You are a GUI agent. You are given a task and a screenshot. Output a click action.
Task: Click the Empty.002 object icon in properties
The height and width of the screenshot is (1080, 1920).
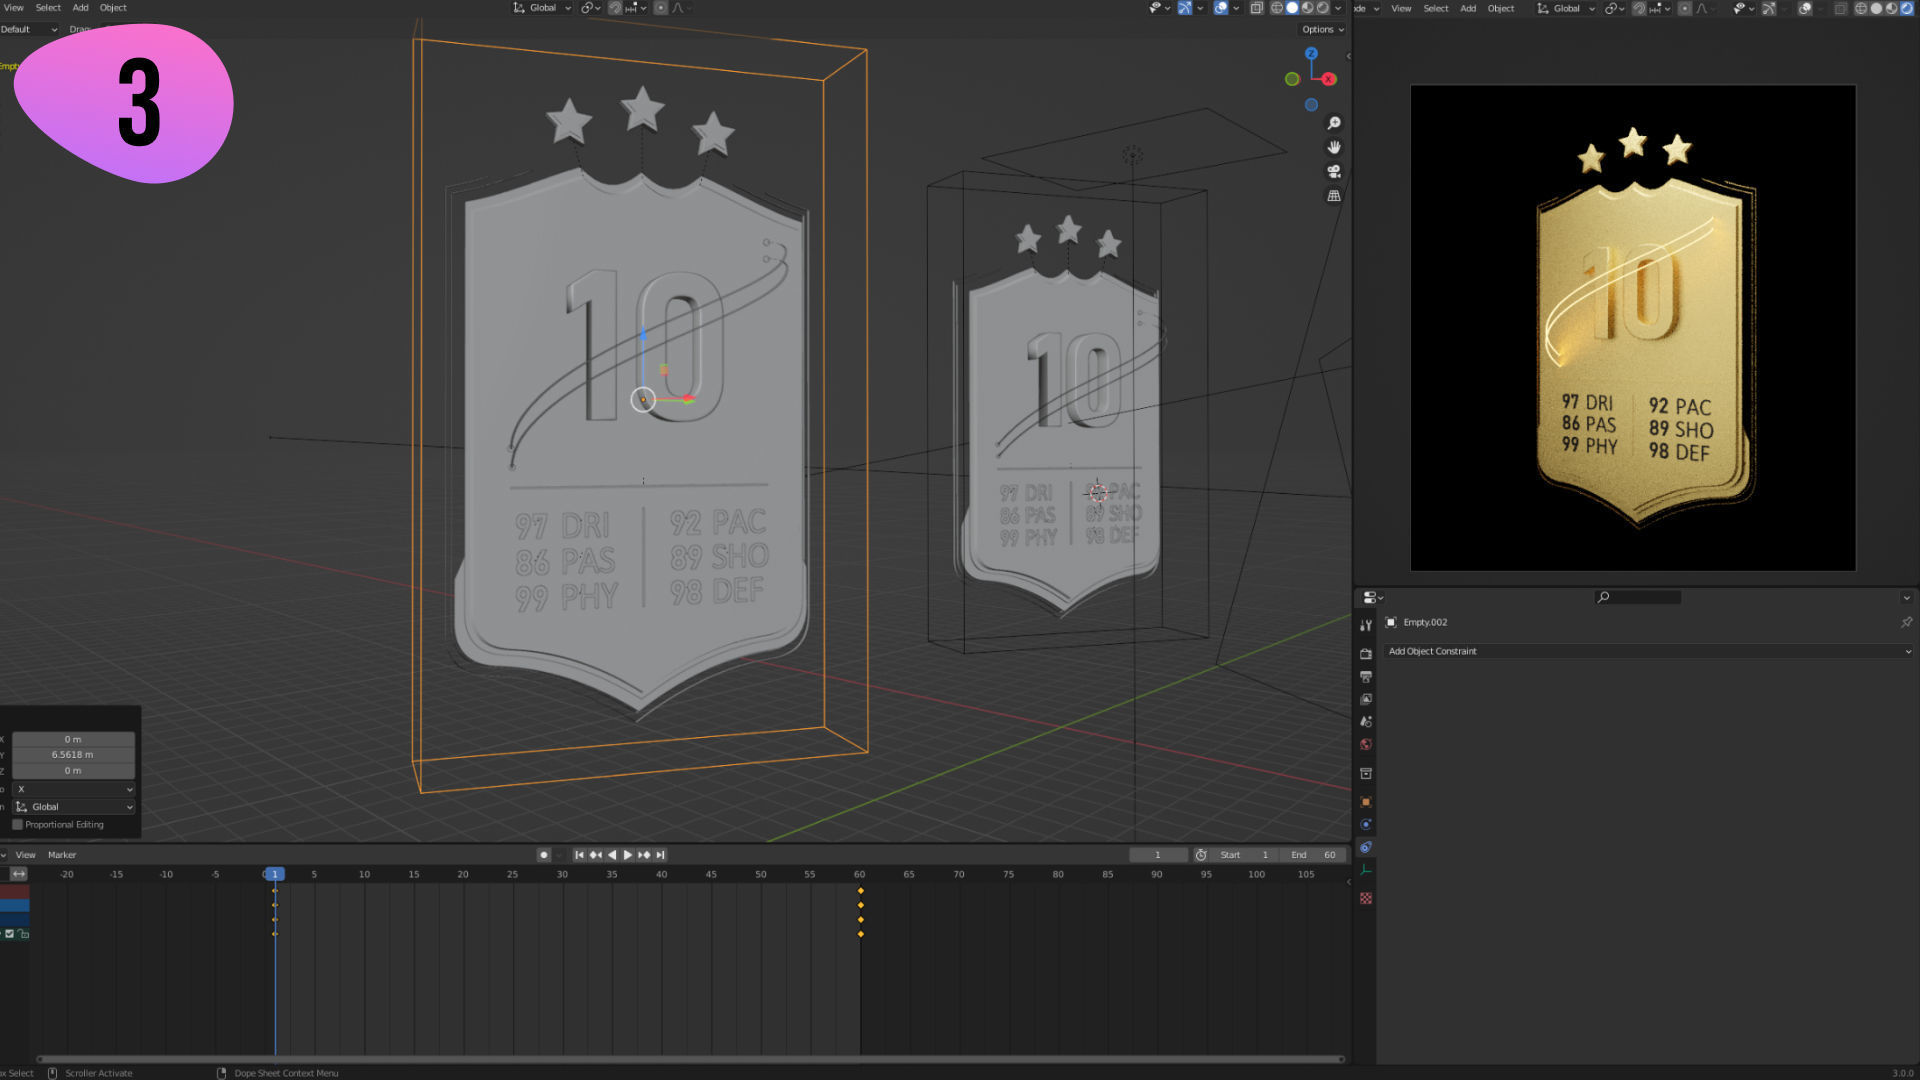click(x=1390, y=622)
